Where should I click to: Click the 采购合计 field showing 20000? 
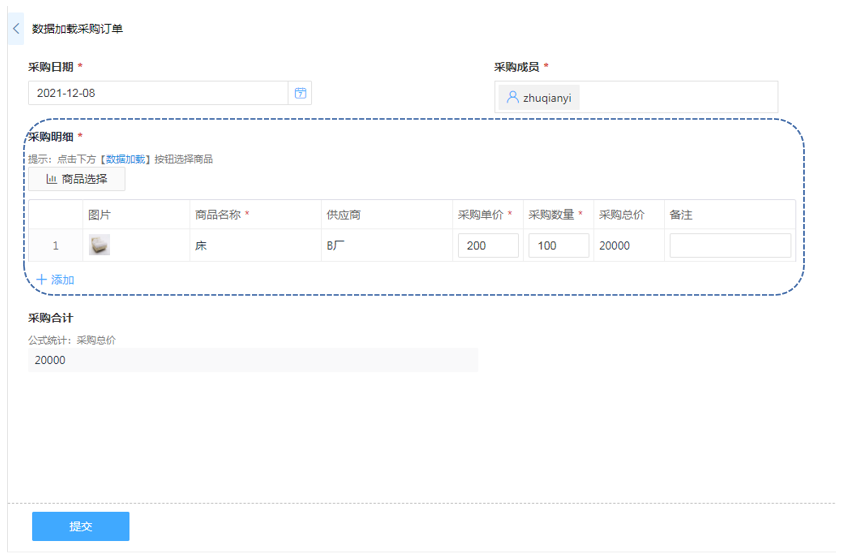click(x=252, y=360)
